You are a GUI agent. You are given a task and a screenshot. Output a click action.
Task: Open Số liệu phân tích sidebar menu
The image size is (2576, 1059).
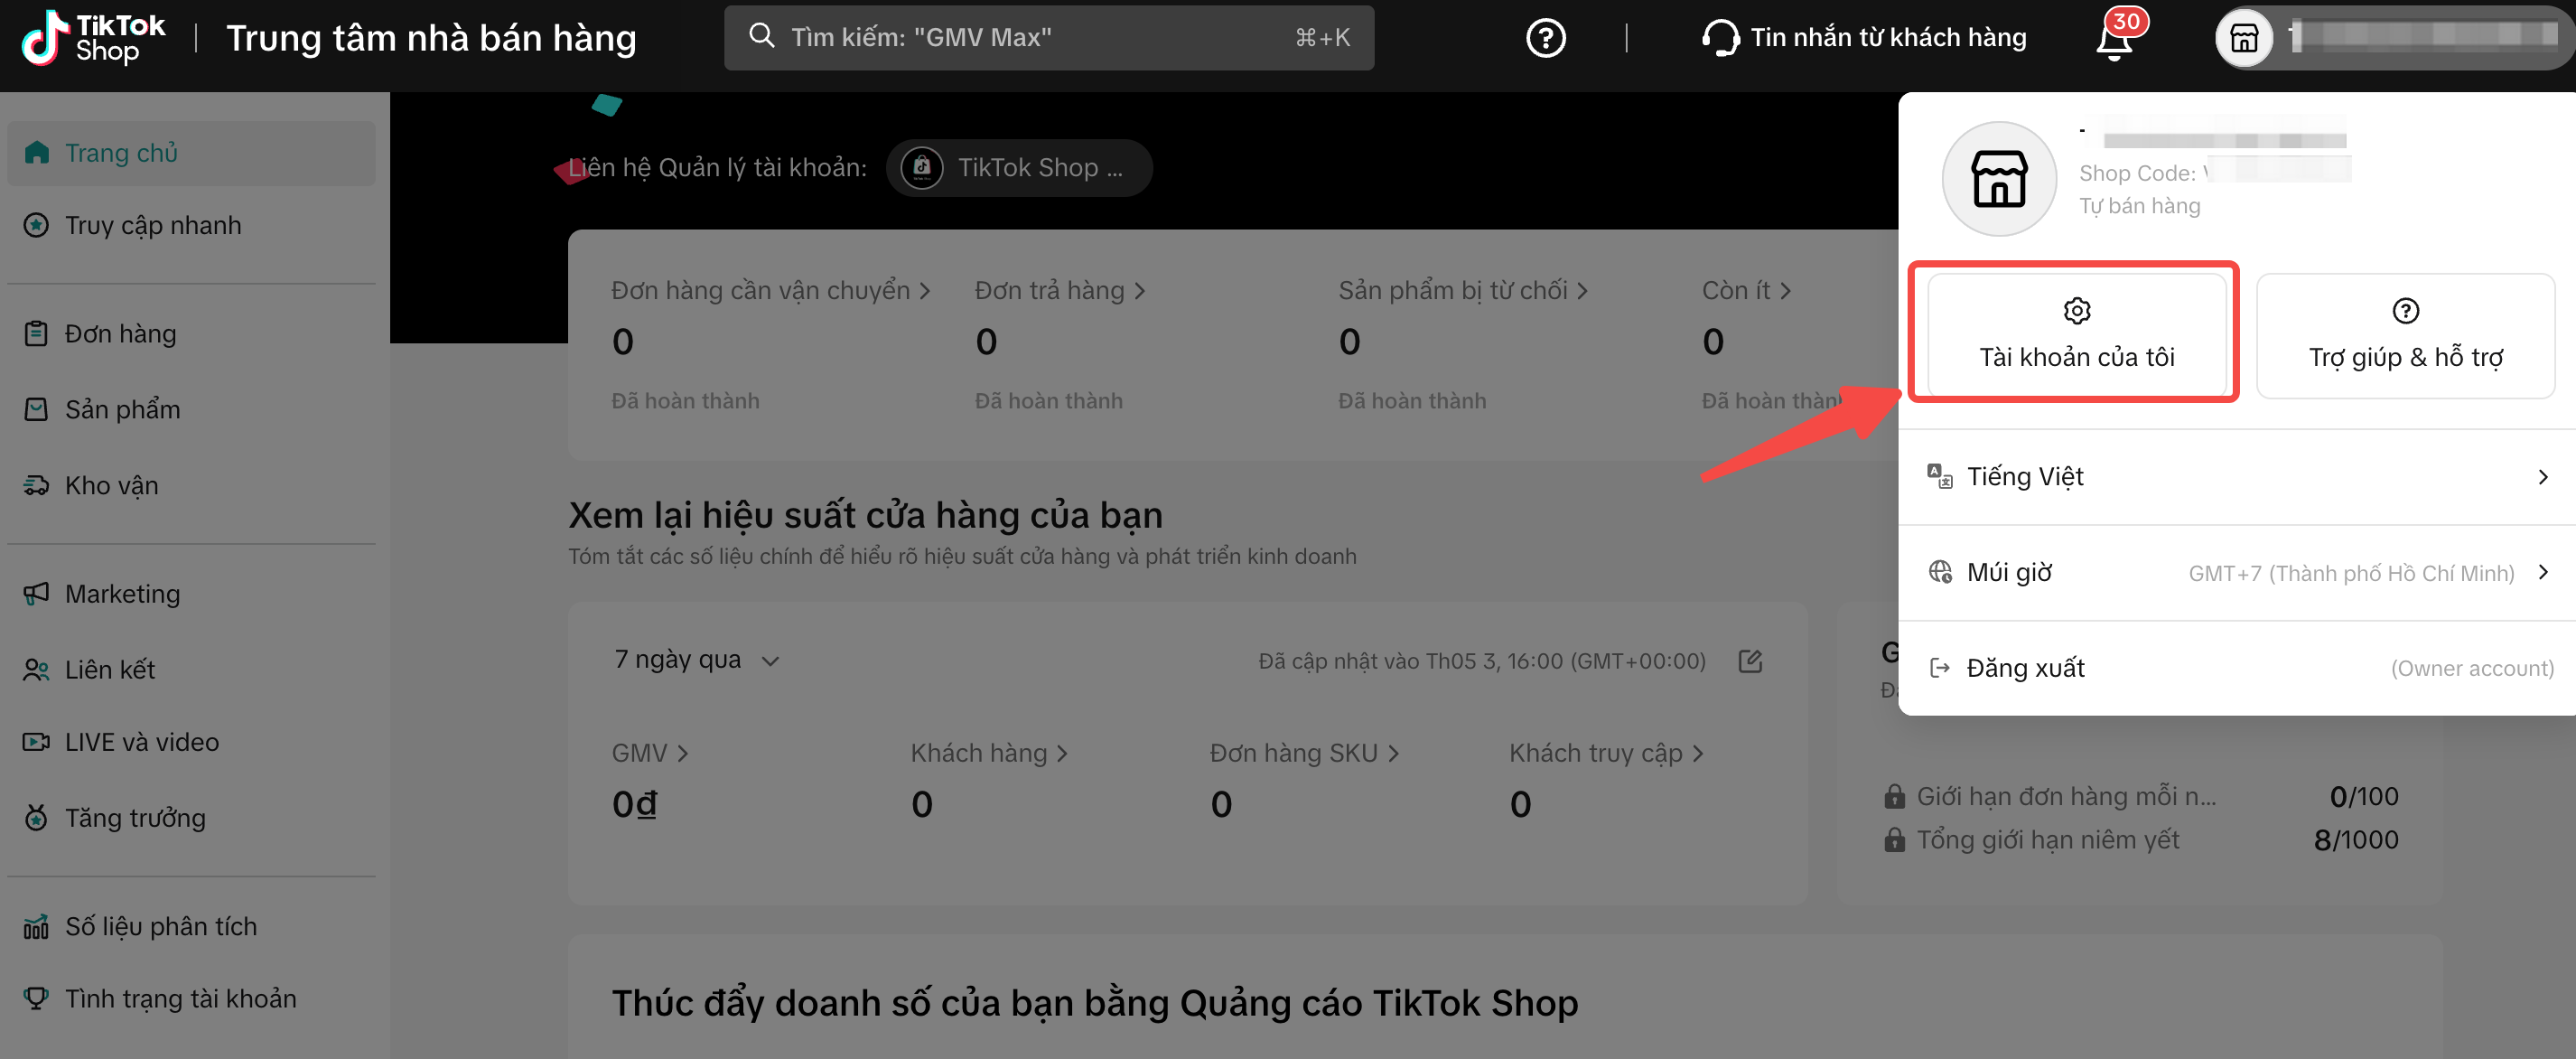click(x=191, y=926)
